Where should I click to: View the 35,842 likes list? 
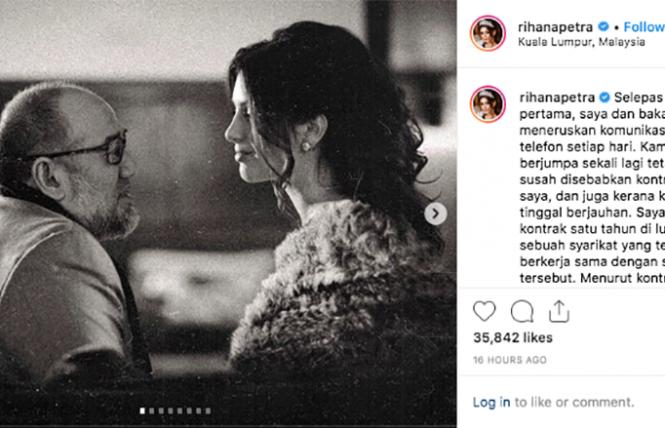[510, 340]
